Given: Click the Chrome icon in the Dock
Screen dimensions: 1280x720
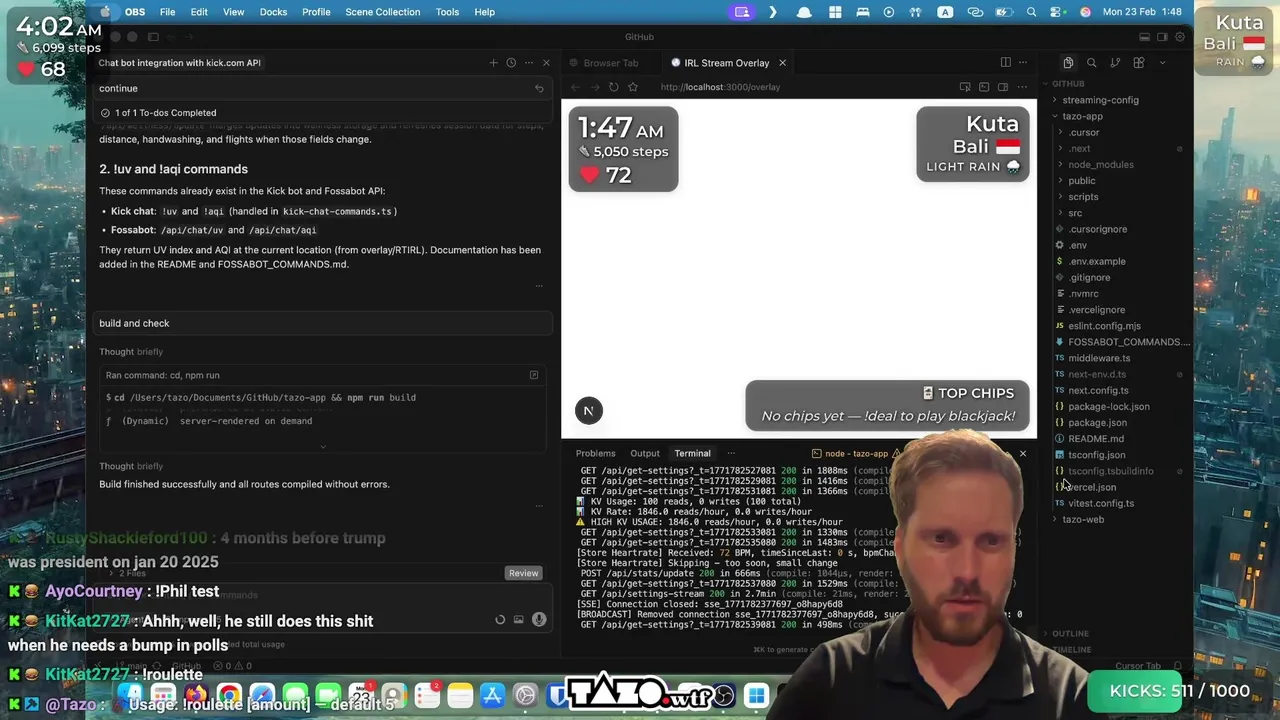Looking at the screenshot, I should pyautogui.click(x=229, y=695).
